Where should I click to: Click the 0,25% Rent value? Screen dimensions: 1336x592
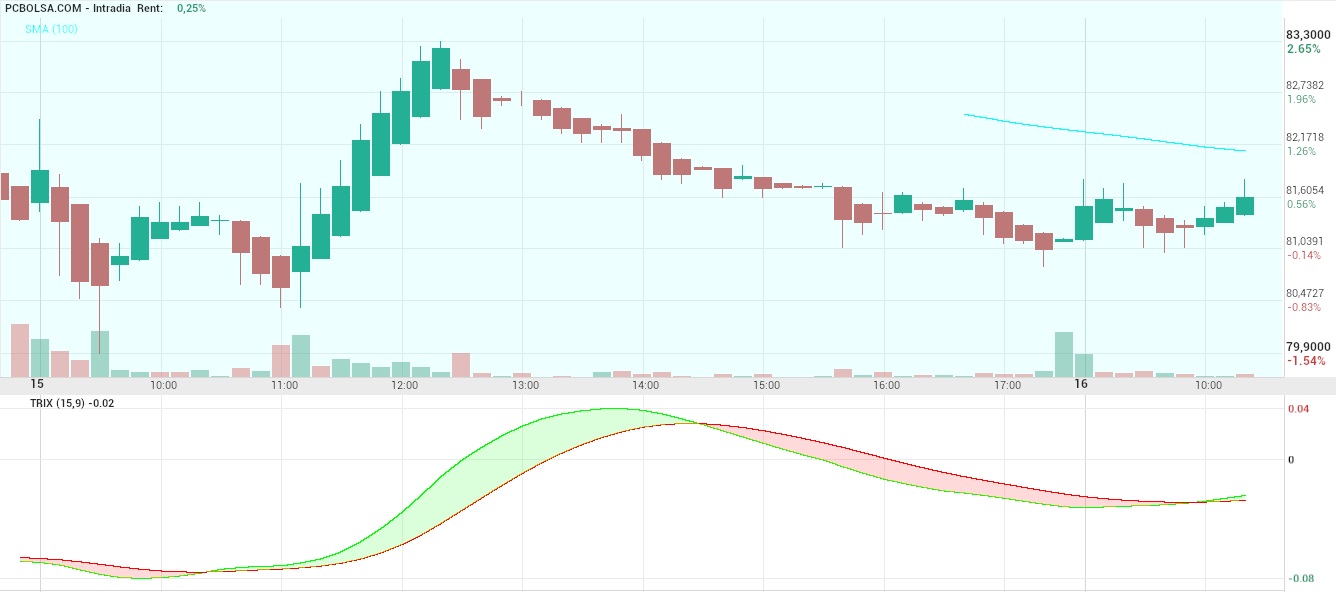(191, 8)
